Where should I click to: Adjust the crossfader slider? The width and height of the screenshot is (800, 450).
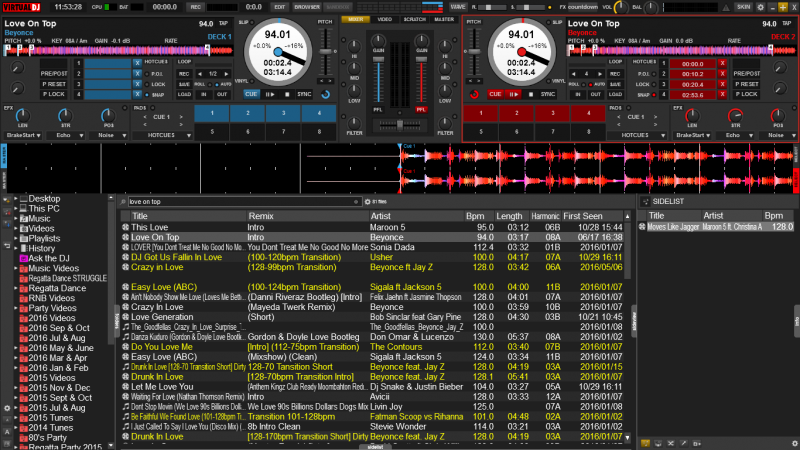(399, 124)
